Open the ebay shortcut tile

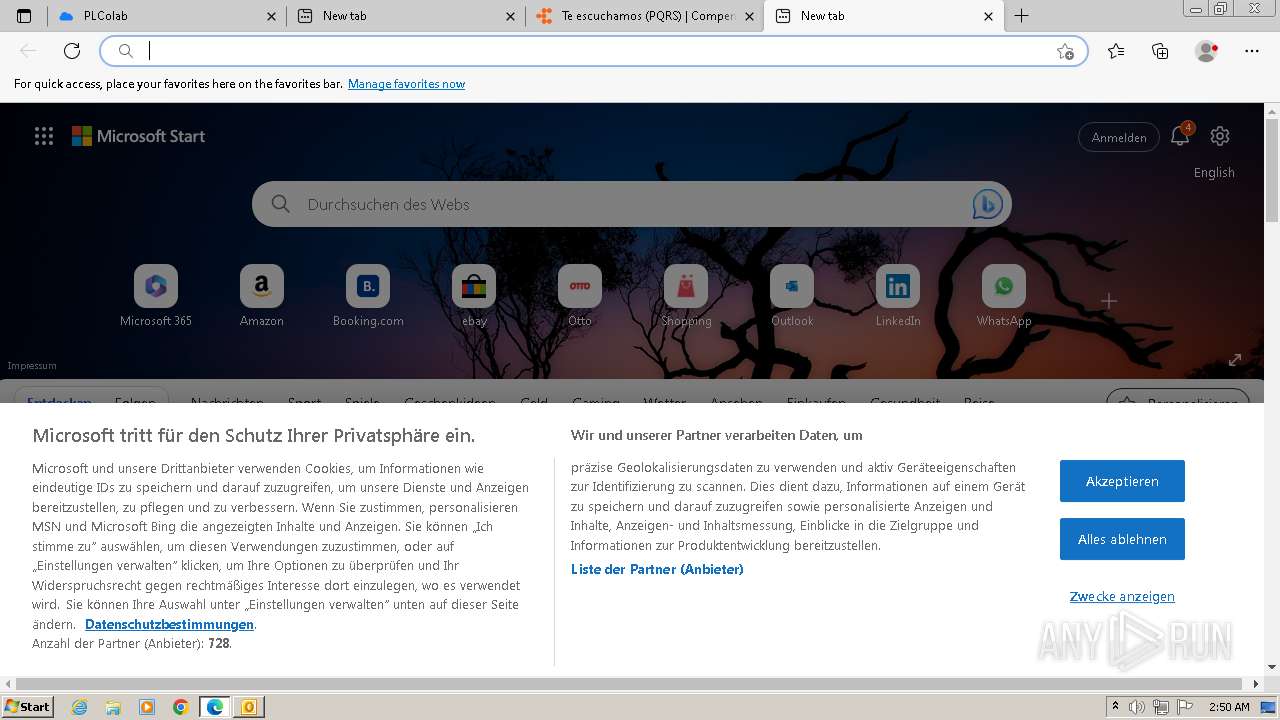pos(474,296)
